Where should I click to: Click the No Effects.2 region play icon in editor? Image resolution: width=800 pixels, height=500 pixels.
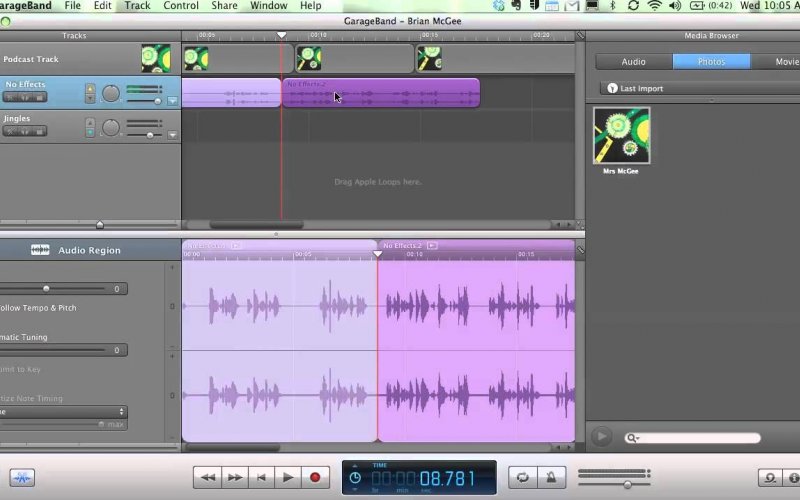coord(432,245)
